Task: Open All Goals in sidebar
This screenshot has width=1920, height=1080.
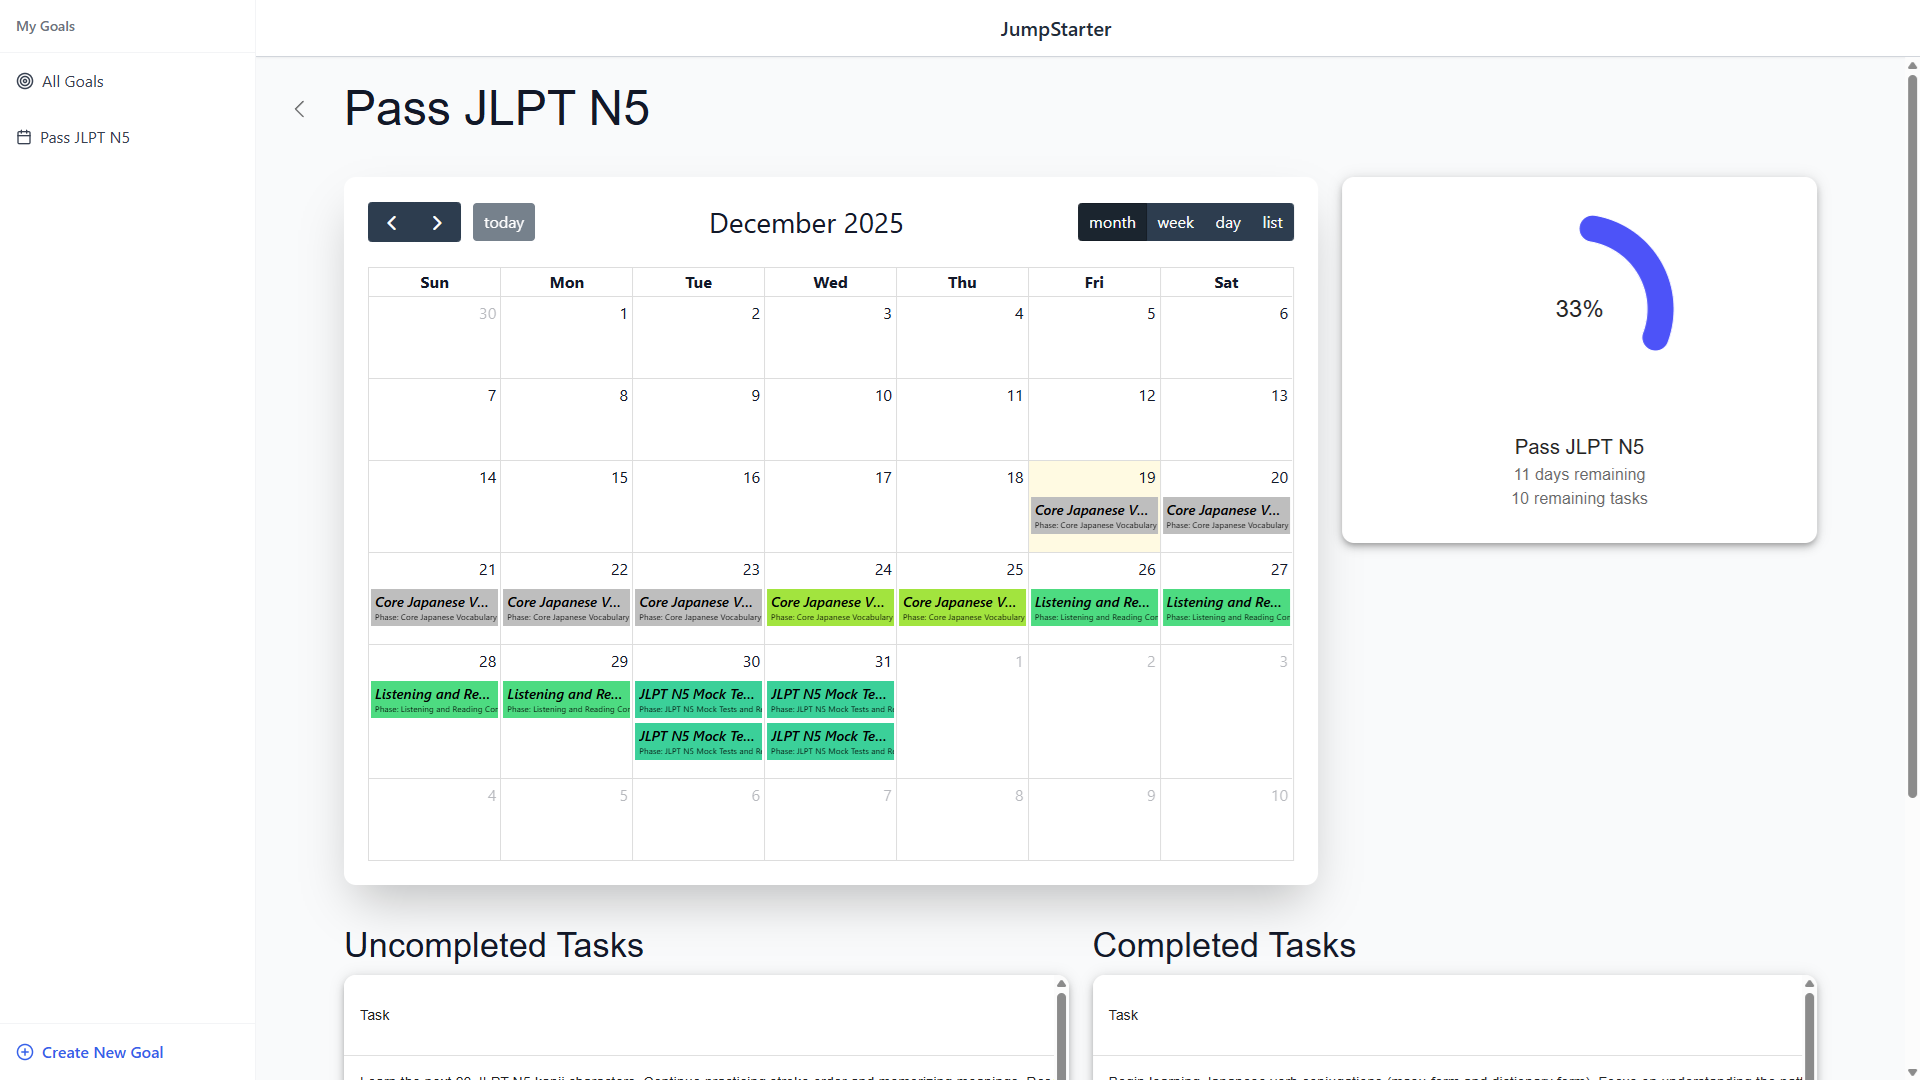Action: (x=72, y=81)
